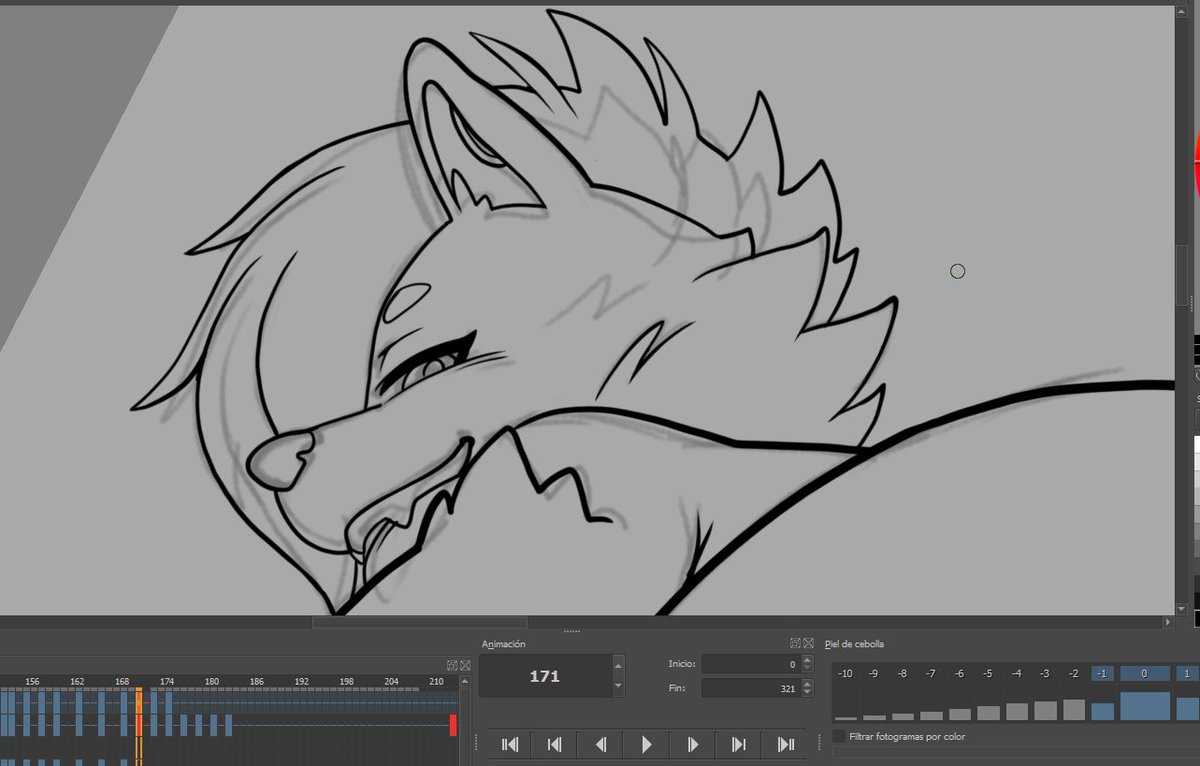This screenshot has width=1200, height=766.
Task: Select frame 210 in the timeline header
Action: (437, 681)
